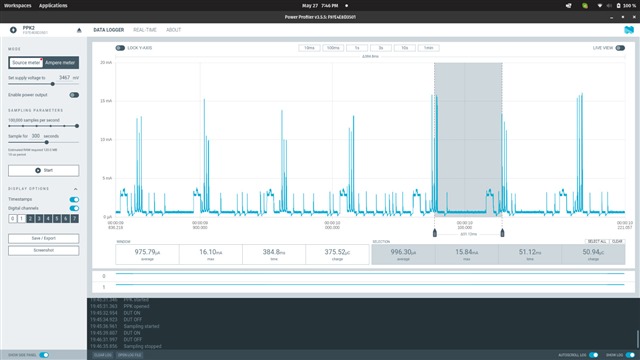The width and height of the screenshot is (640, 360).
Task: Select Ampere meter mode
Action: click(60, 62)
